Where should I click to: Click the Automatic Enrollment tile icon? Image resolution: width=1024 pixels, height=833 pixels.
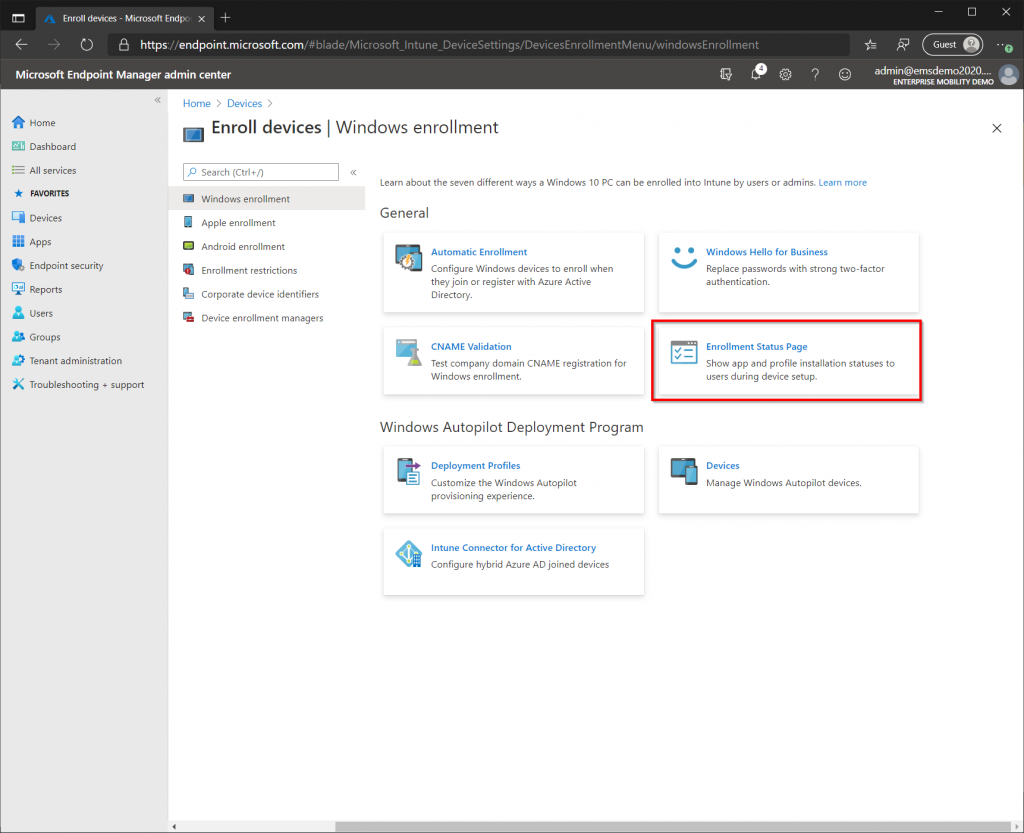coord(409,258)
